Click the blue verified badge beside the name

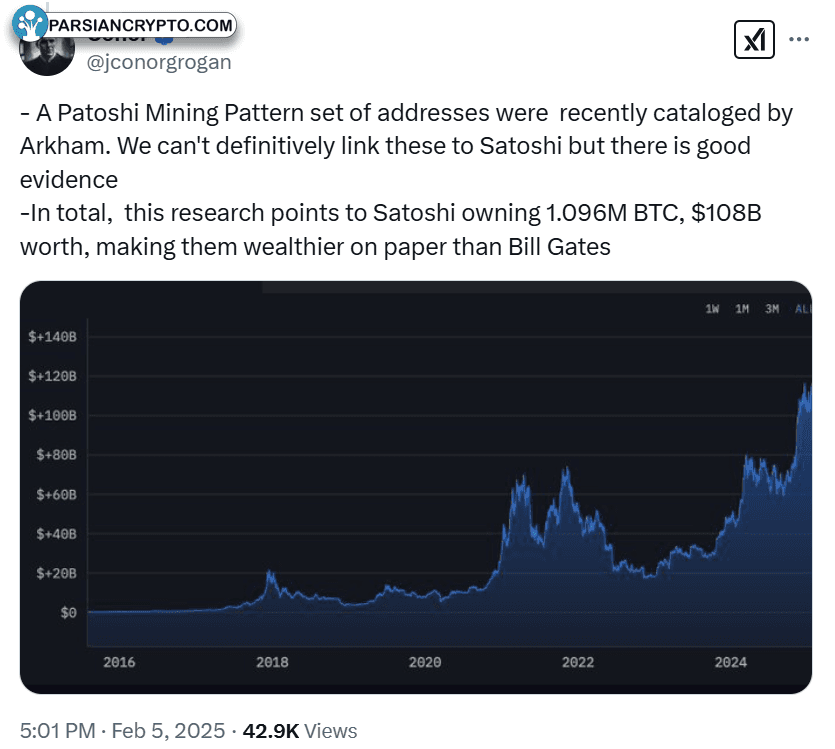(x=166, y=40)
